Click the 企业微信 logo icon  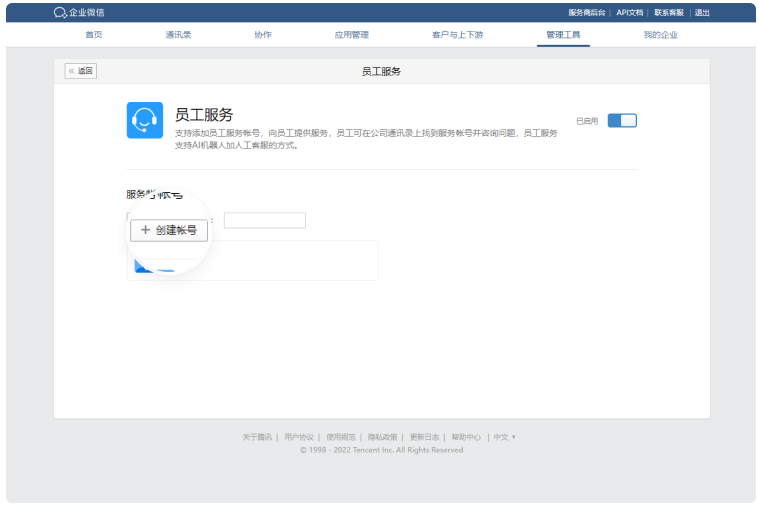pyautogui.click(x=60, y=13)
